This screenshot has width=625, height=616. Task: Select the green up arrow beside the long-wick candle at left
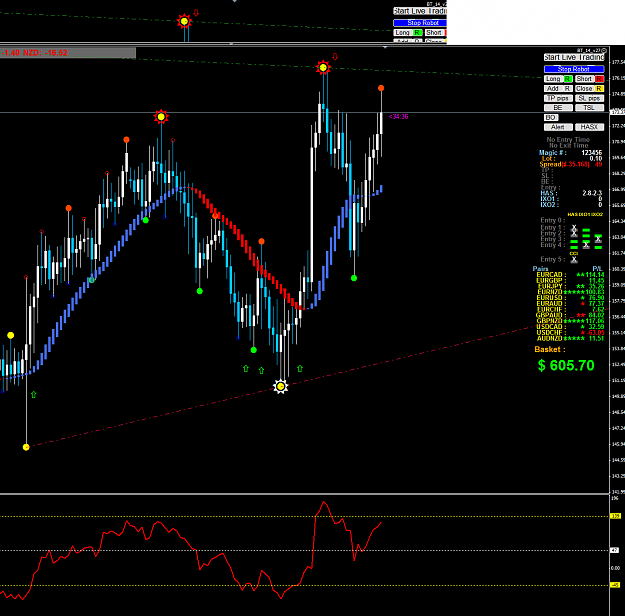click(x=33, y=395)
